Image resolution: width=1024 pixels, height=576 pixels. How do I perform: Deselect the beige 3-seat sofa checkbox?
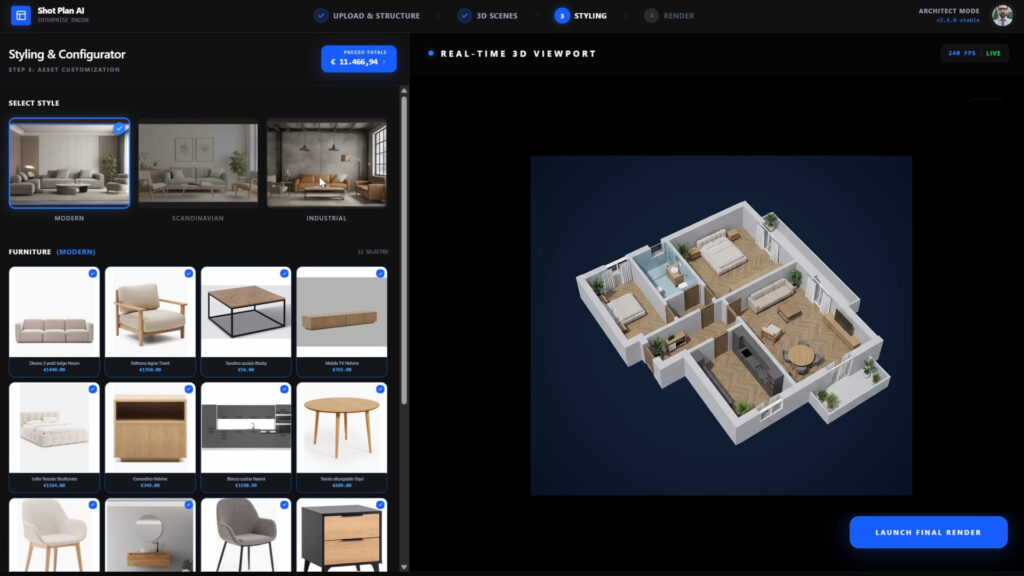coord(92,273)
